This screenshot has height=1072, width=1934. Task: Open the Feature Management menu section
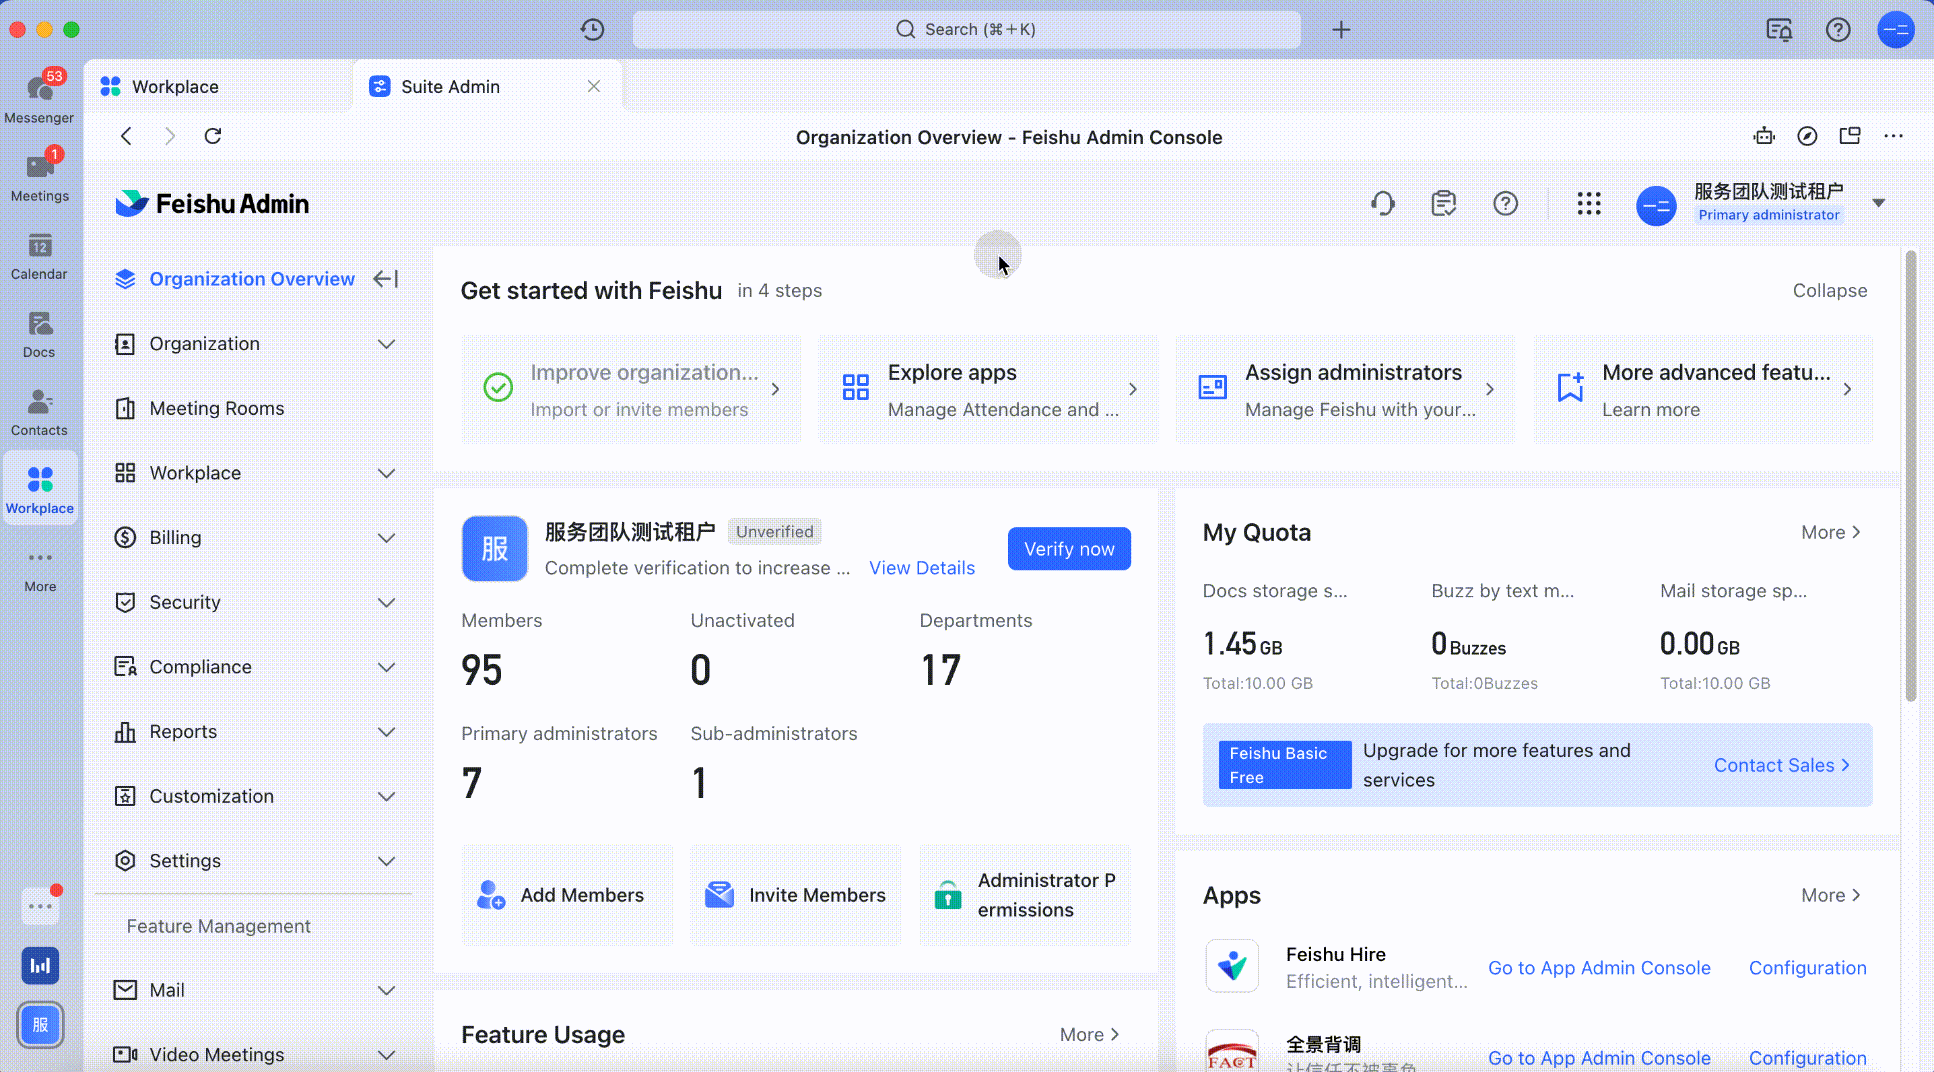[217, 926]
